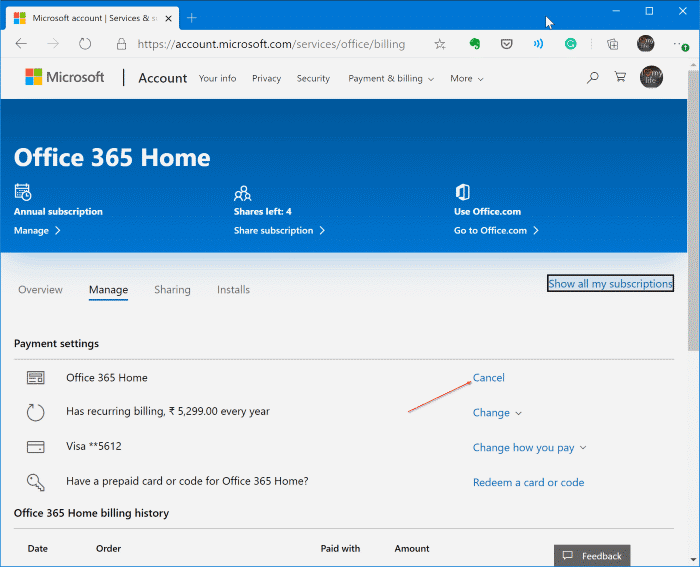Open Your info page
Screen dimensions: 700x567
217,78
